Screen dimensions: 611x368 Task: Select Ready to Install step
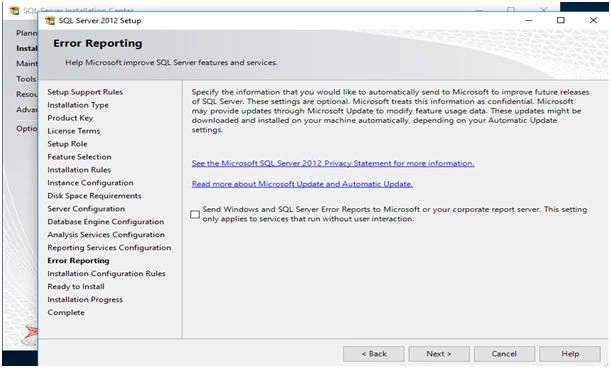click(76, 287)
